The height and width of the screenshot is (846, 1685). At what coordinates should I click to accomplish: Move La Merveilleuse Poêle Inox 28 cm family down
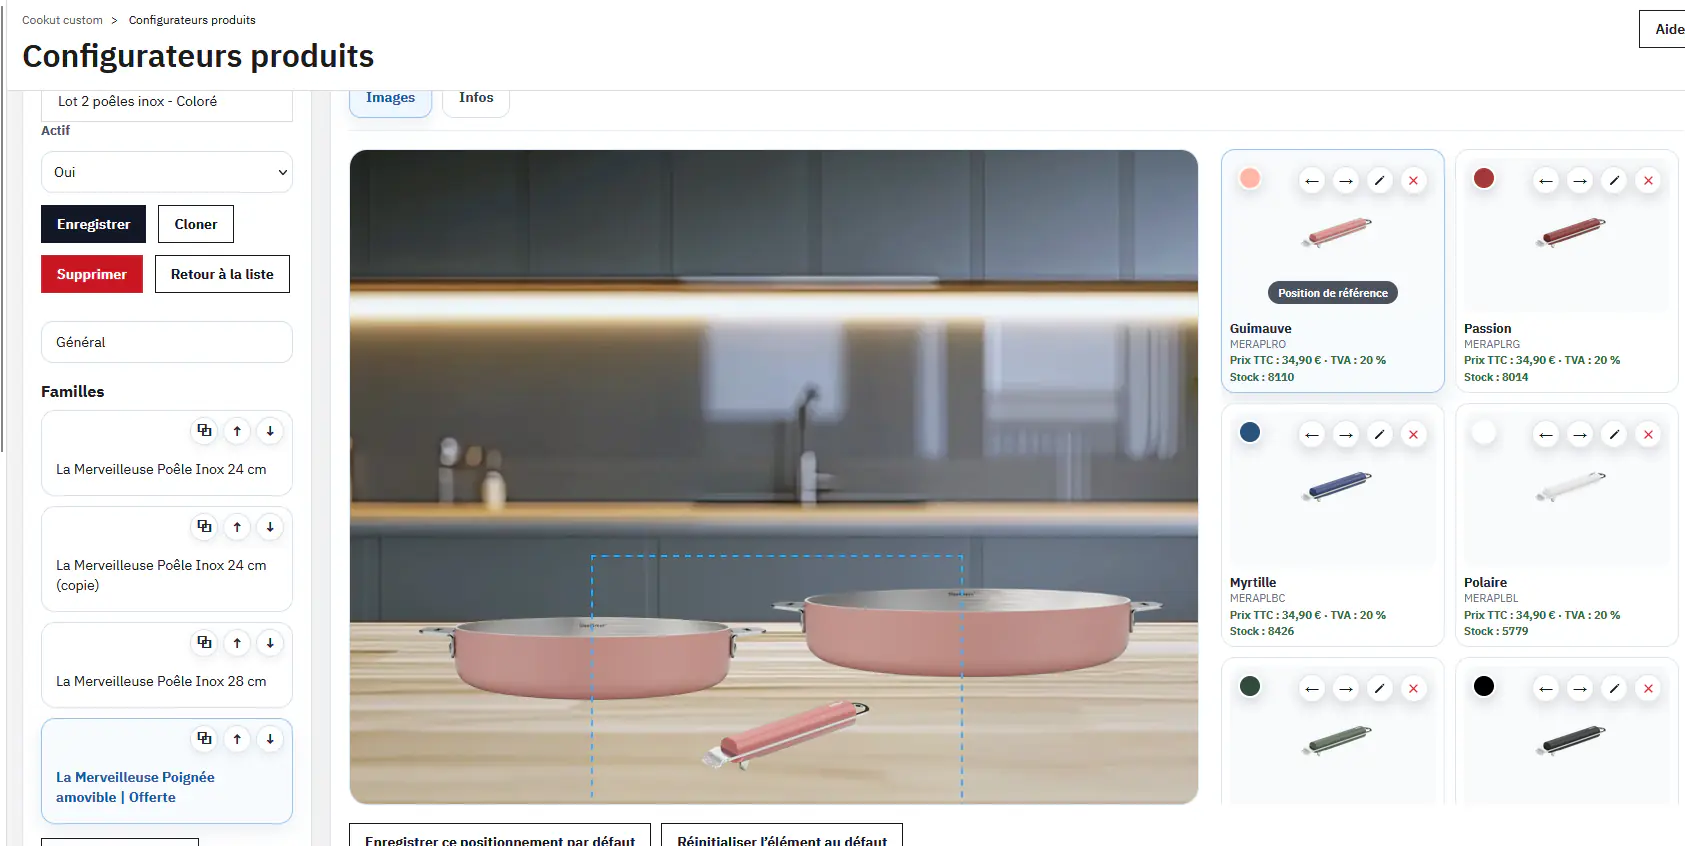coord(270,642)
